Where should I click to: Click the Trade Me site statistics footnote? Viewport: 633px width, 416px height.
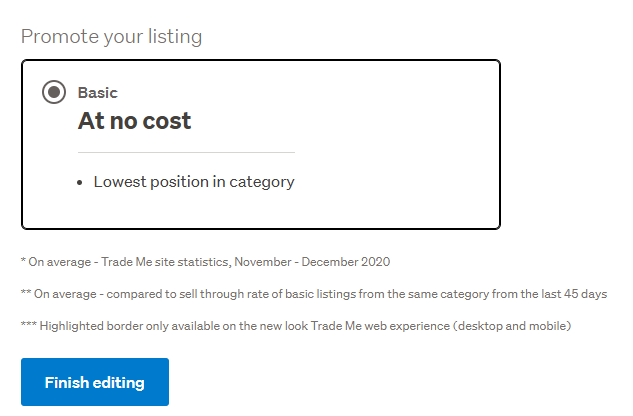205,262
